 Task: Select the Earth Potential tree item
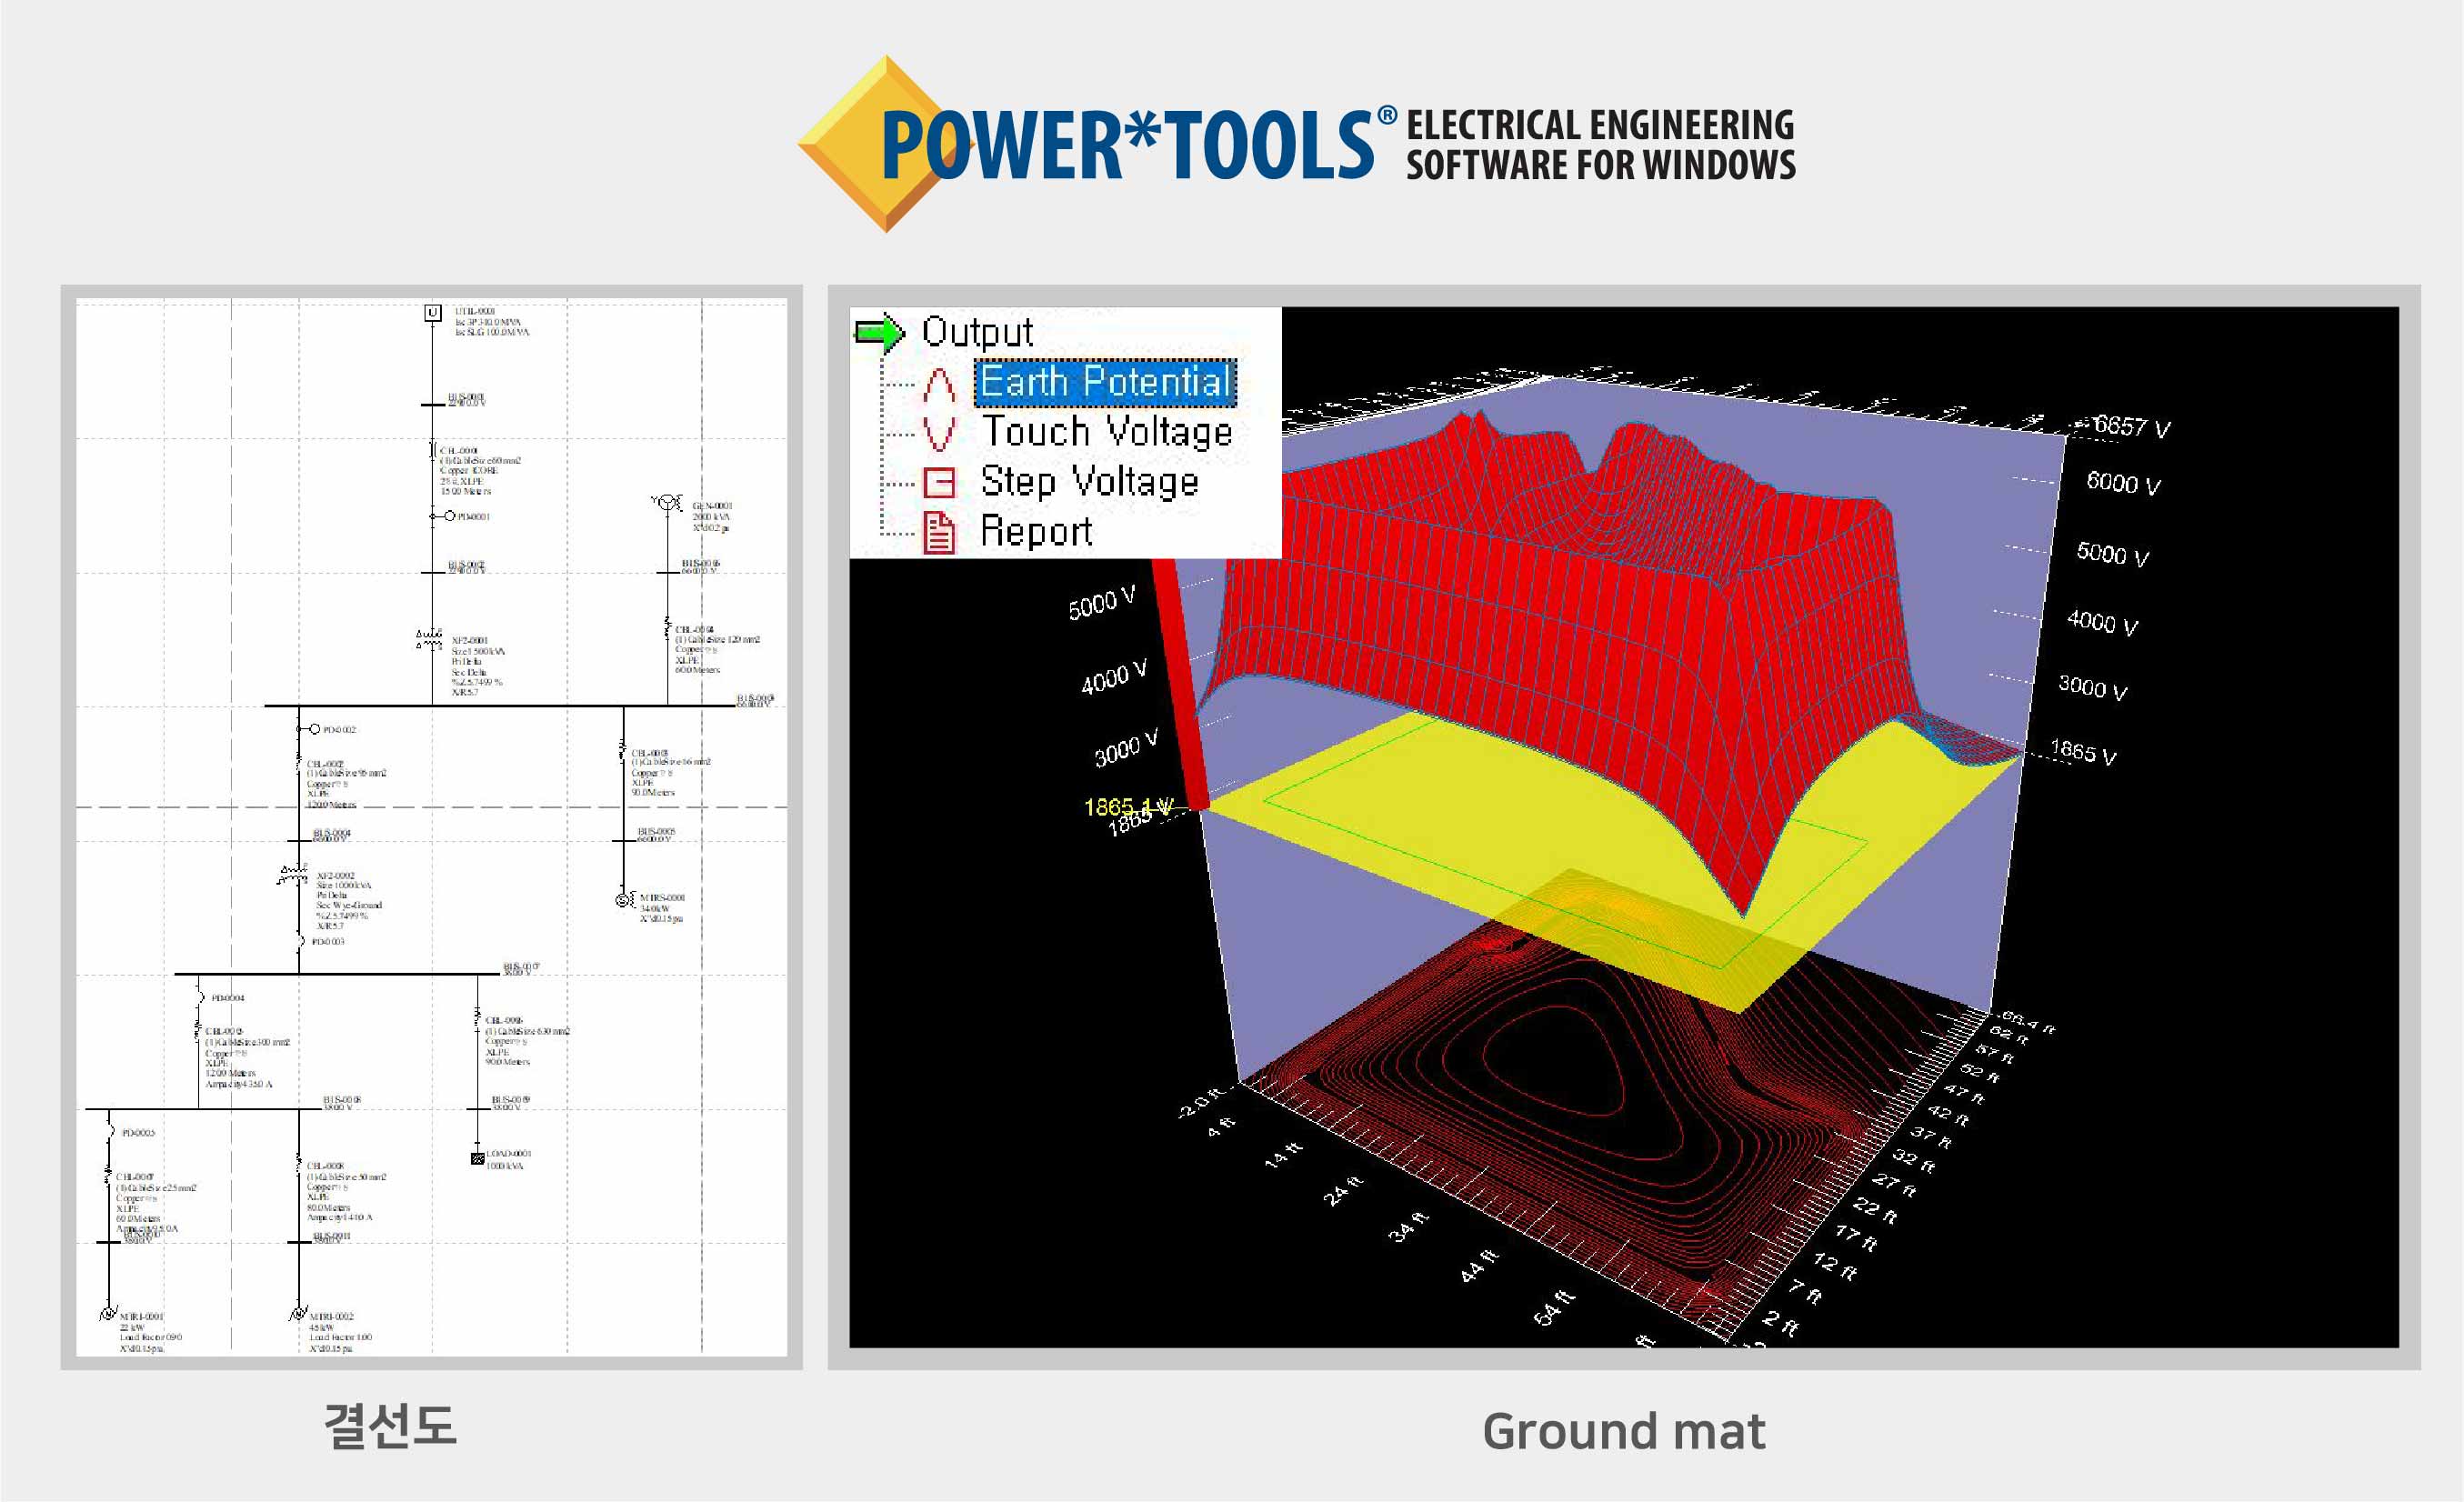pyautogui.click(x=1105, y=383)
